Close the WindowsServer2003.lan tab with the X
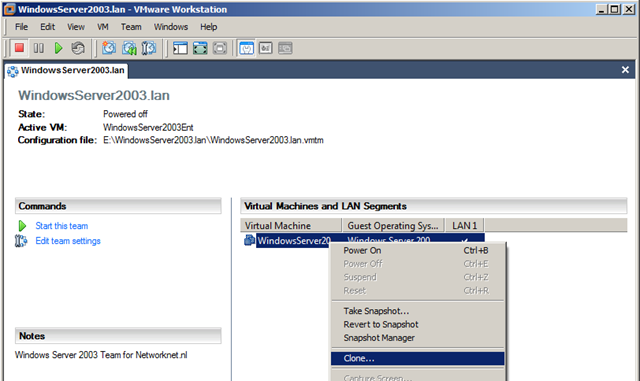 point(625,70)
